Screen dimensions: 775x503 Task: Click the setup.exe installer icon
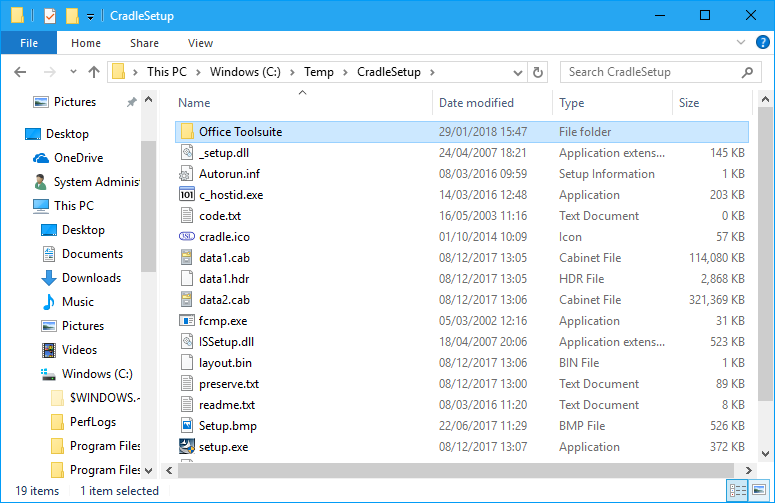(x=187, y=446)
